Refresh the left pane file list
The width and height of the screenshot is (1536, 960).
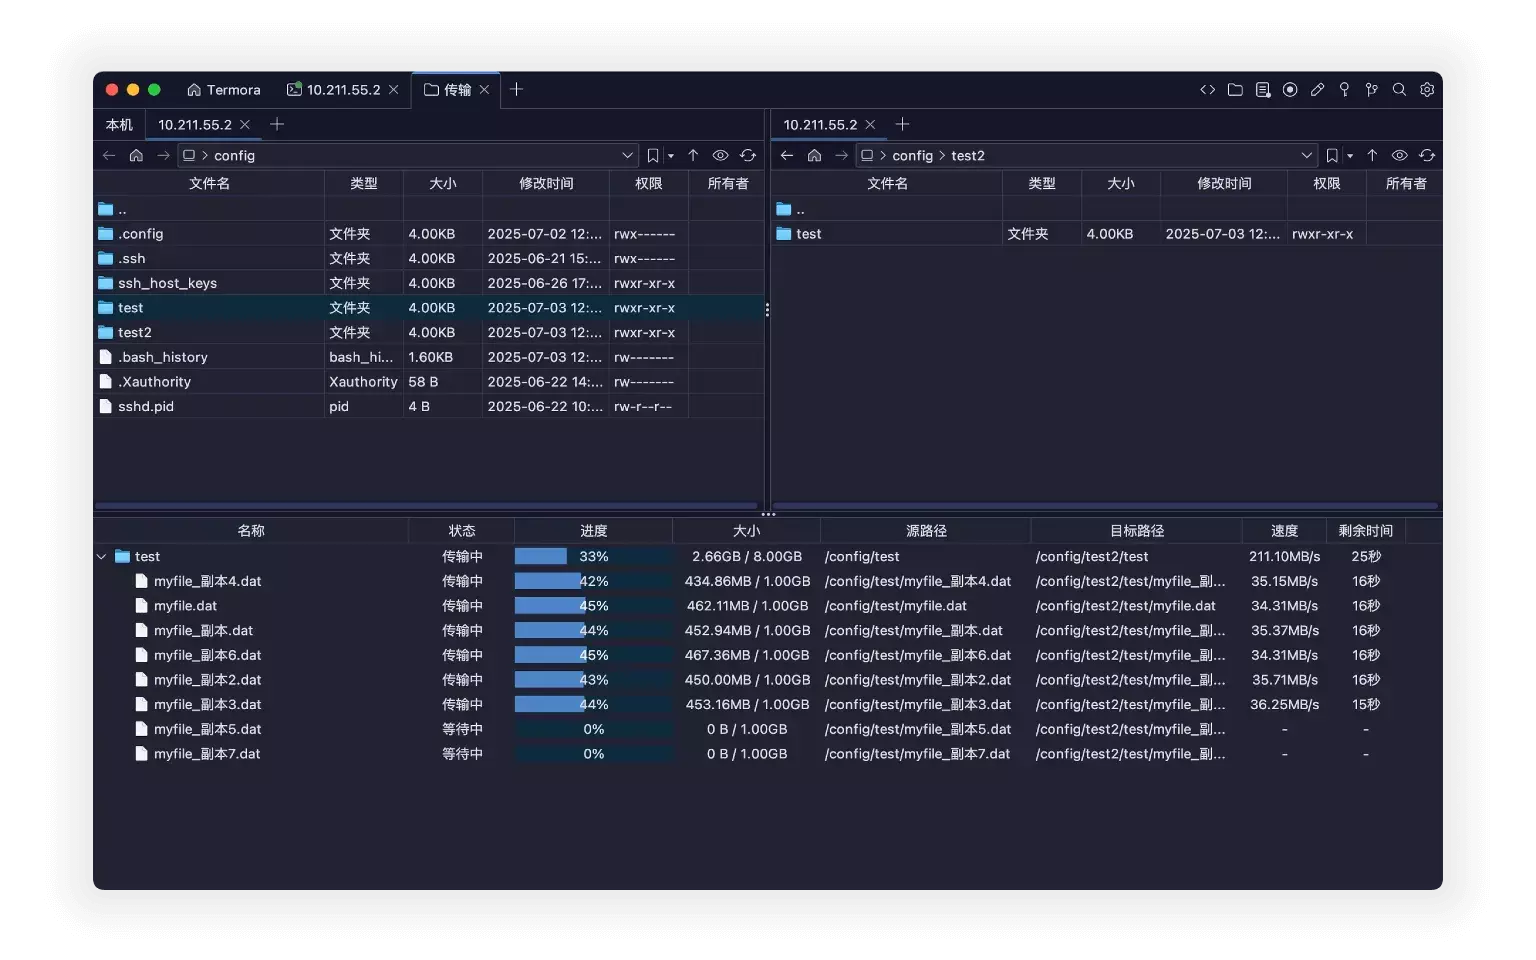(748, 156)
